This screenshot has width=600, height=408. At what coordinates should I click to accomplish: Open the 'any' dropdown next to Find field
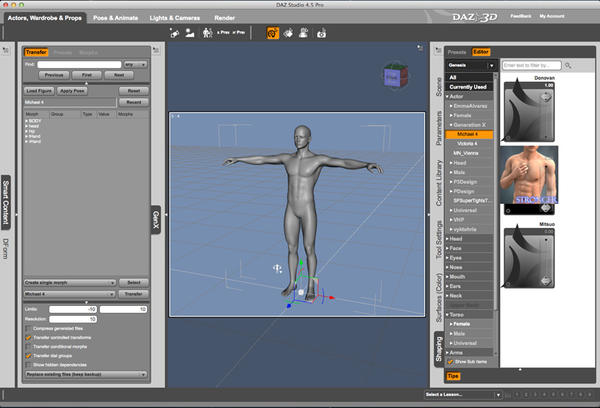pyautogui.click(x=135, y=65)
